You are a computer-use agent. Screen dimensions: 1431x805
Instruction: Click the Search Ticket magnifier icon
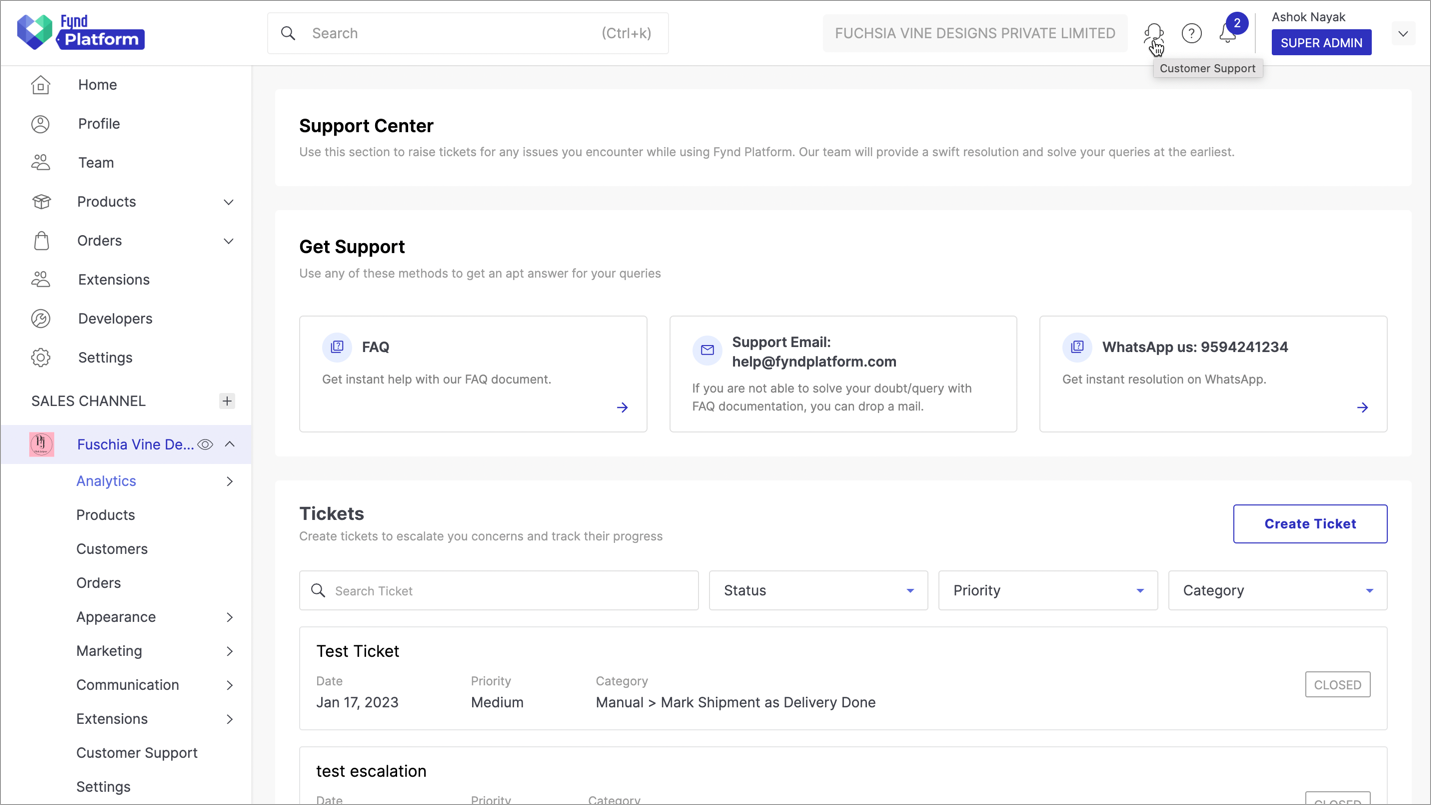(318, 591)
